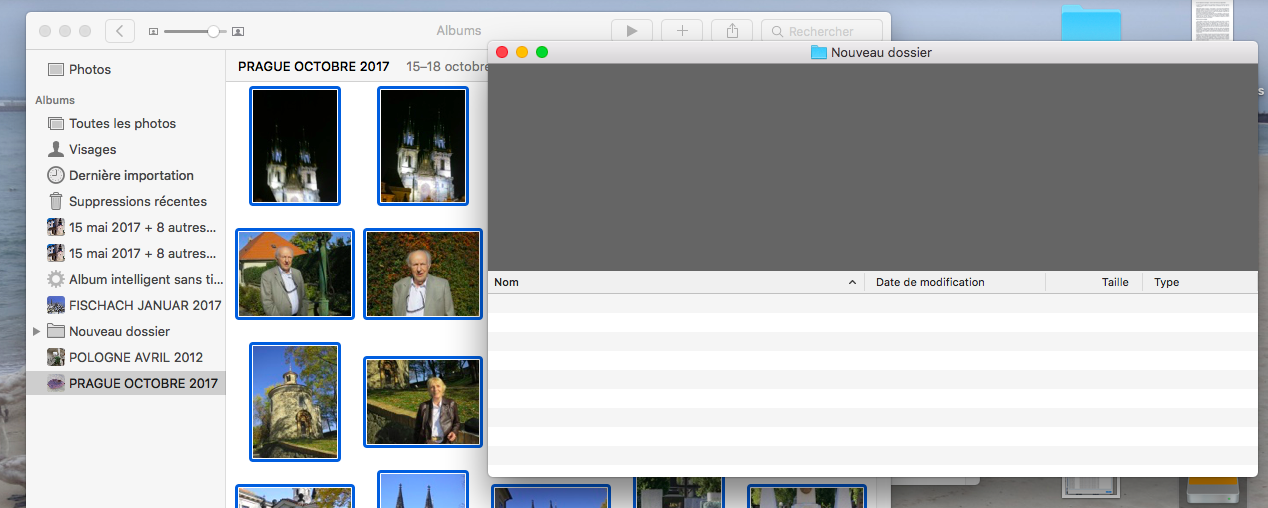This screenshot has width=1268, height=508.
Task: Select man in front of red-roof house photo
Action: coord(295,274)
